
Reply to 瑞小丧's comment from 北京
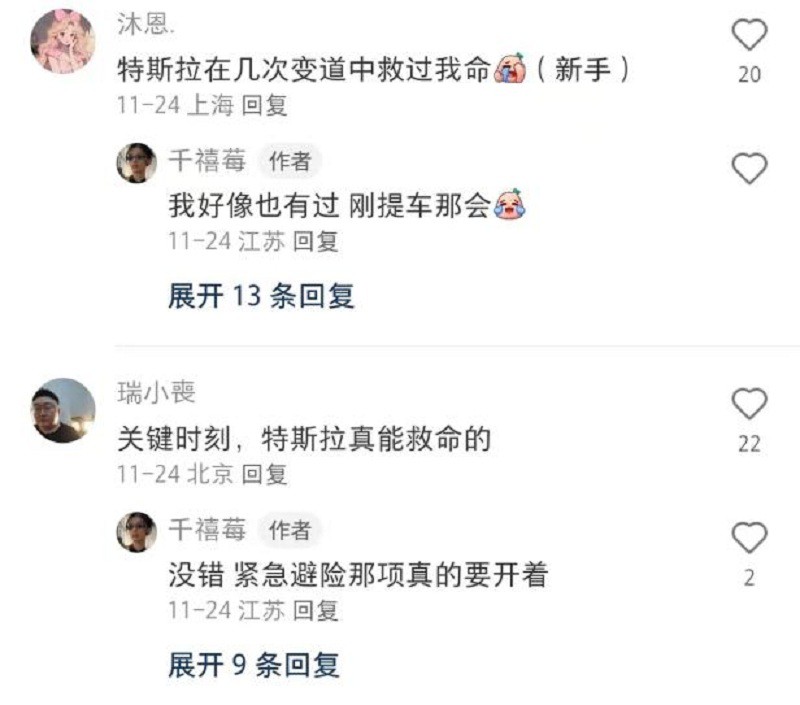pyautogui.click(x=264, y=474)
